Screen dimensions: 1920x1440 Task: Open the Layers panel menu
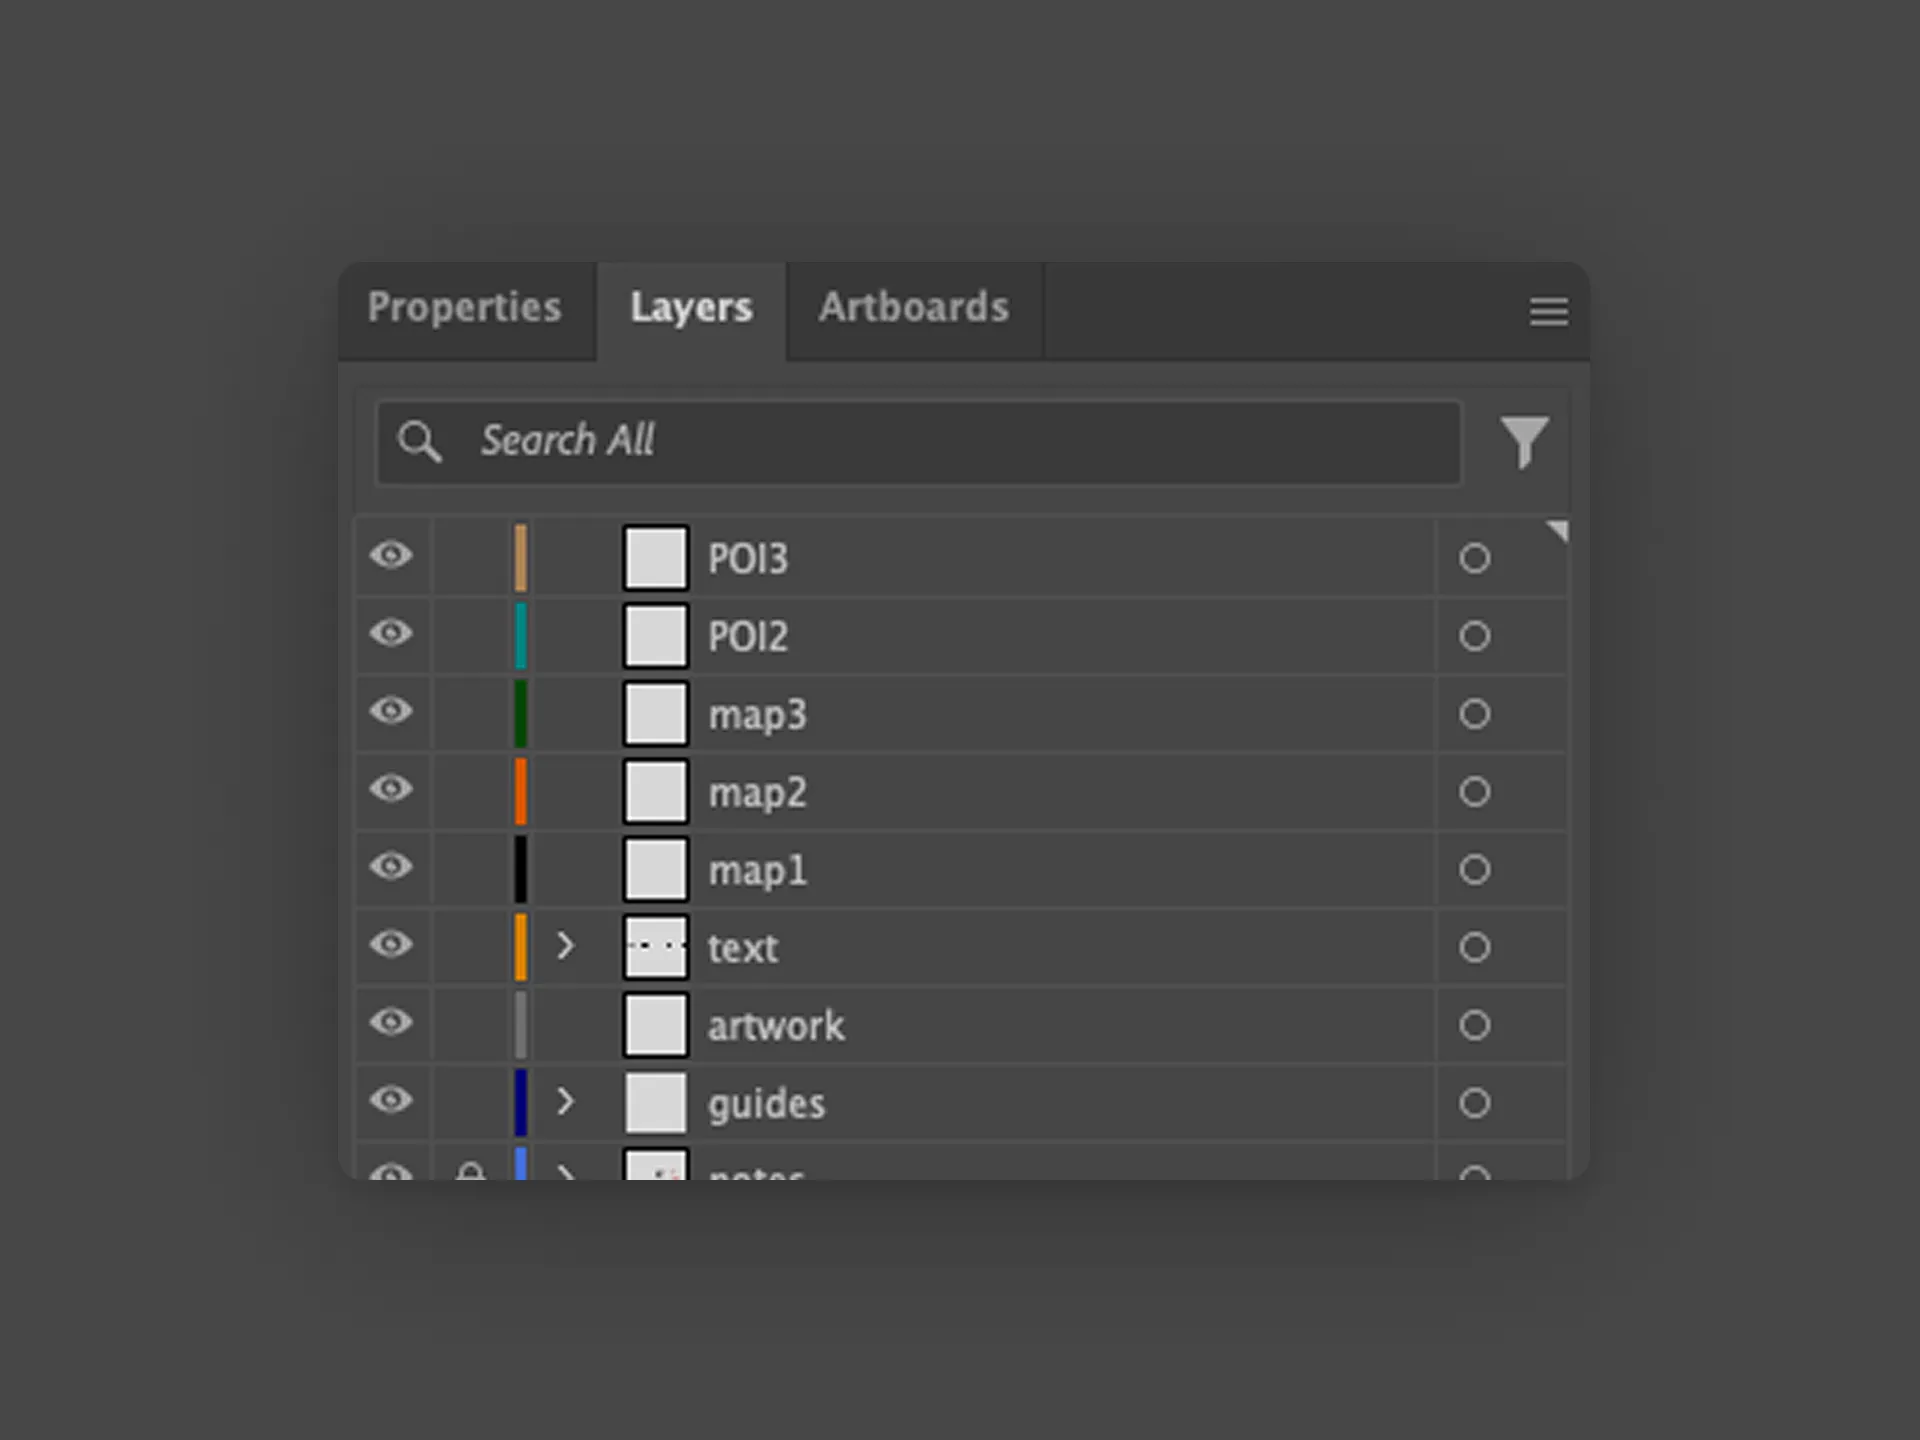[1548, 311]
